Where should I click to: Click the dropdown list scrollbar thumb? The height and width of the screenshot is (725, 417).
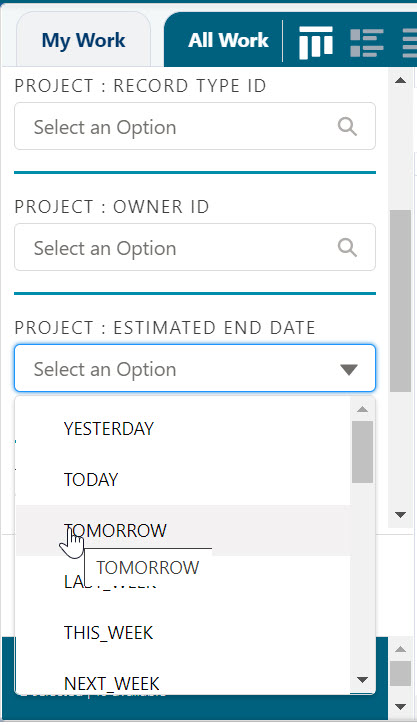(x=362, y=452)
